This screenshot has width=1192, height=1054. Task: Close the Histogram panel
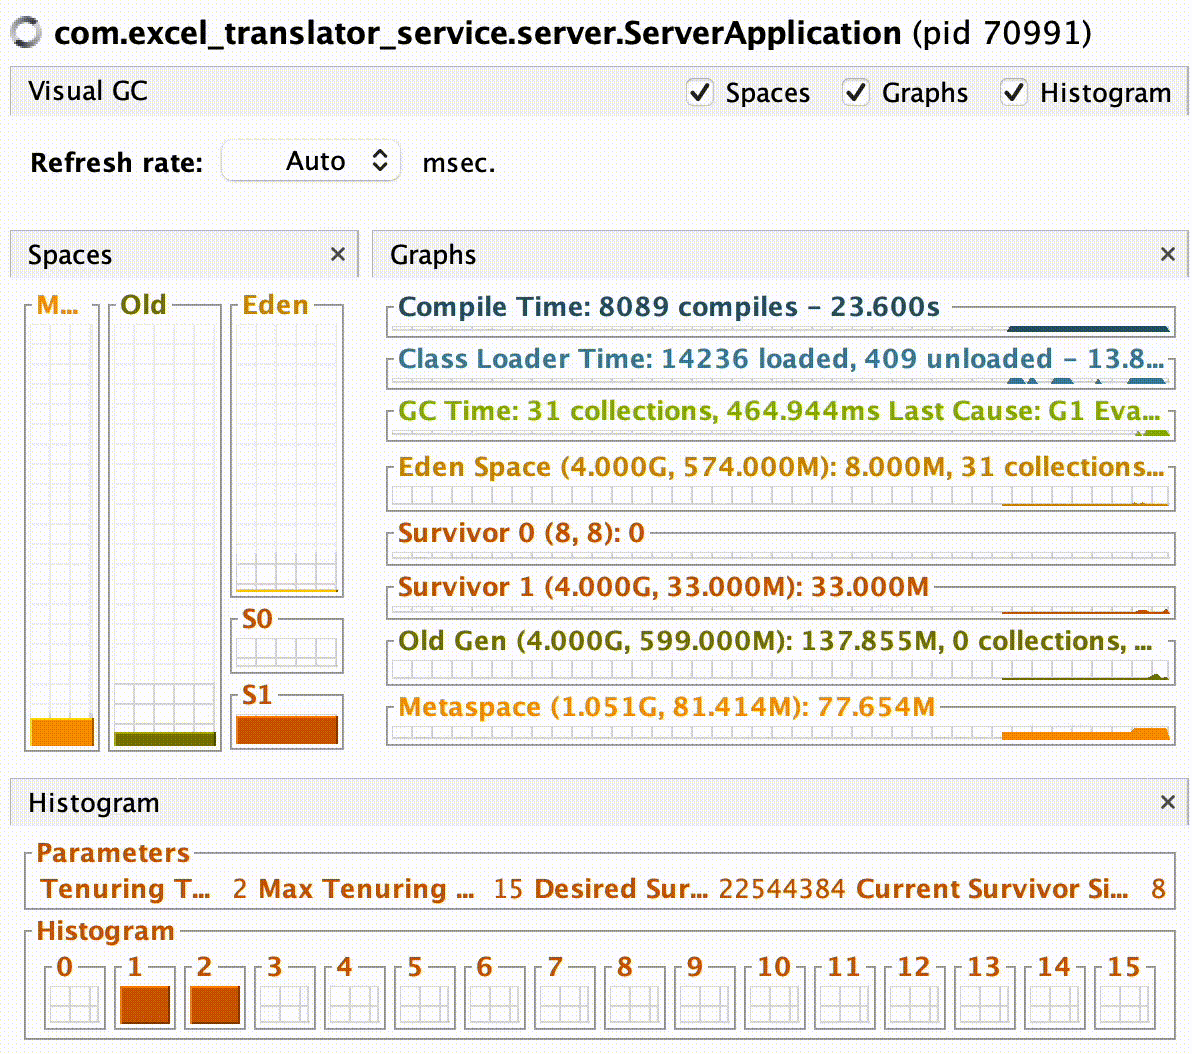click(x=1168, y=802)
